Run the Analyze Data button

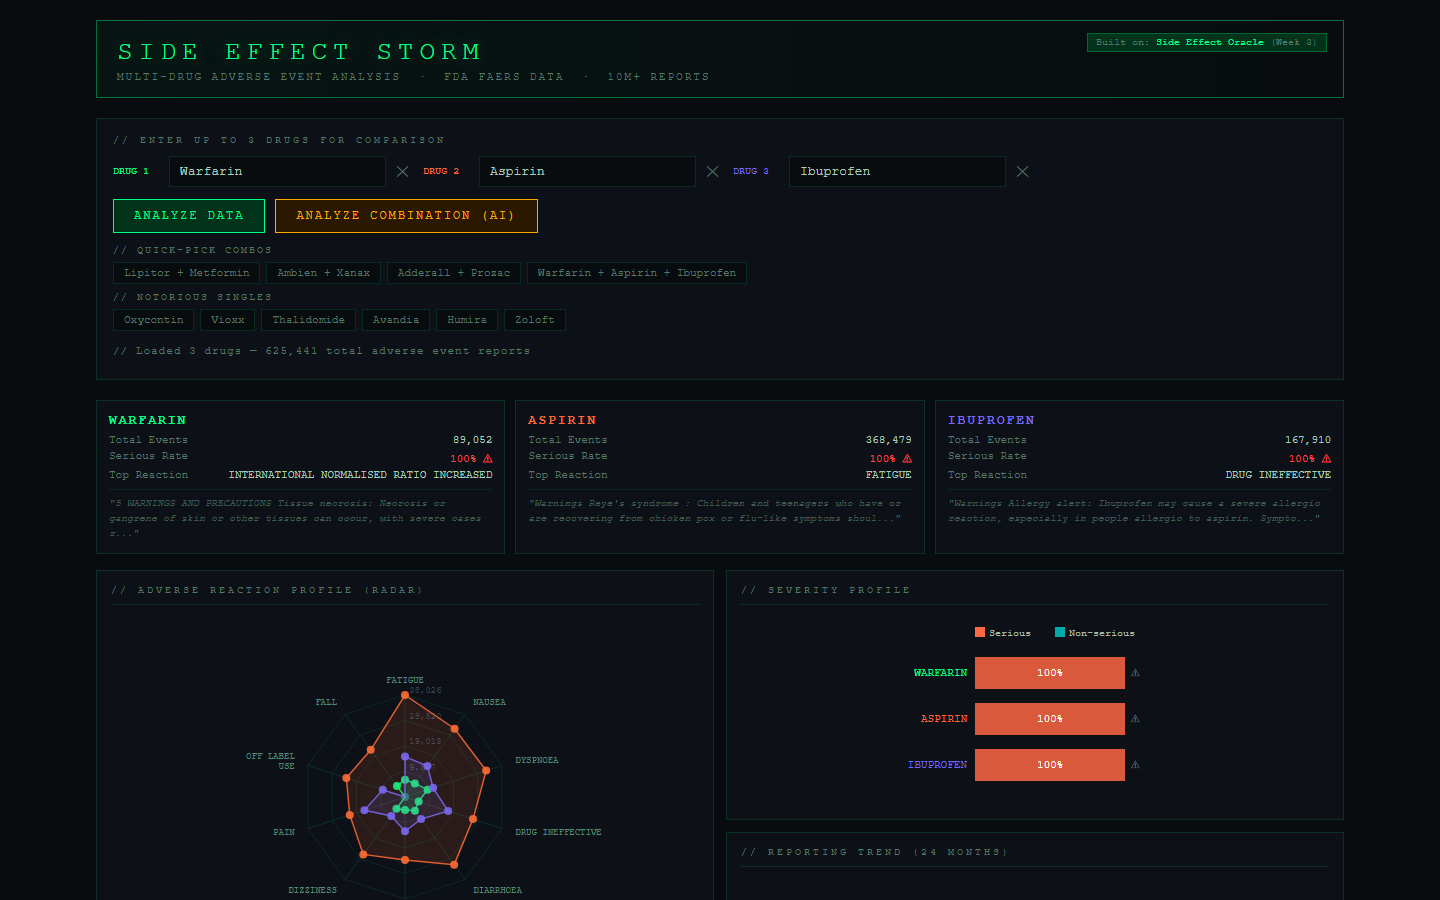[189, 216]
